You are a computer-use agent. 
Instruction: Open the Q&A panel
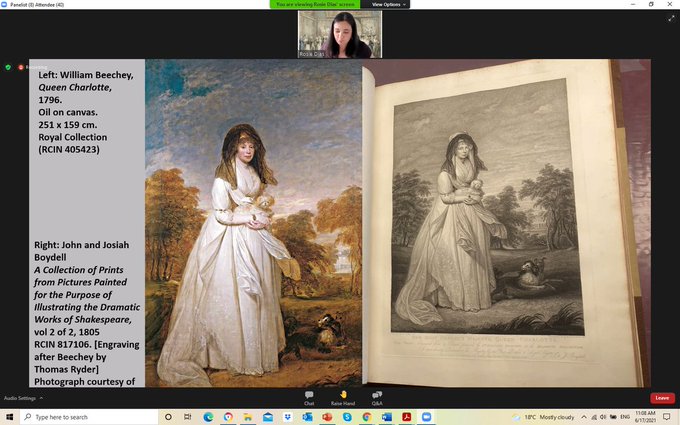coord(377,398)
